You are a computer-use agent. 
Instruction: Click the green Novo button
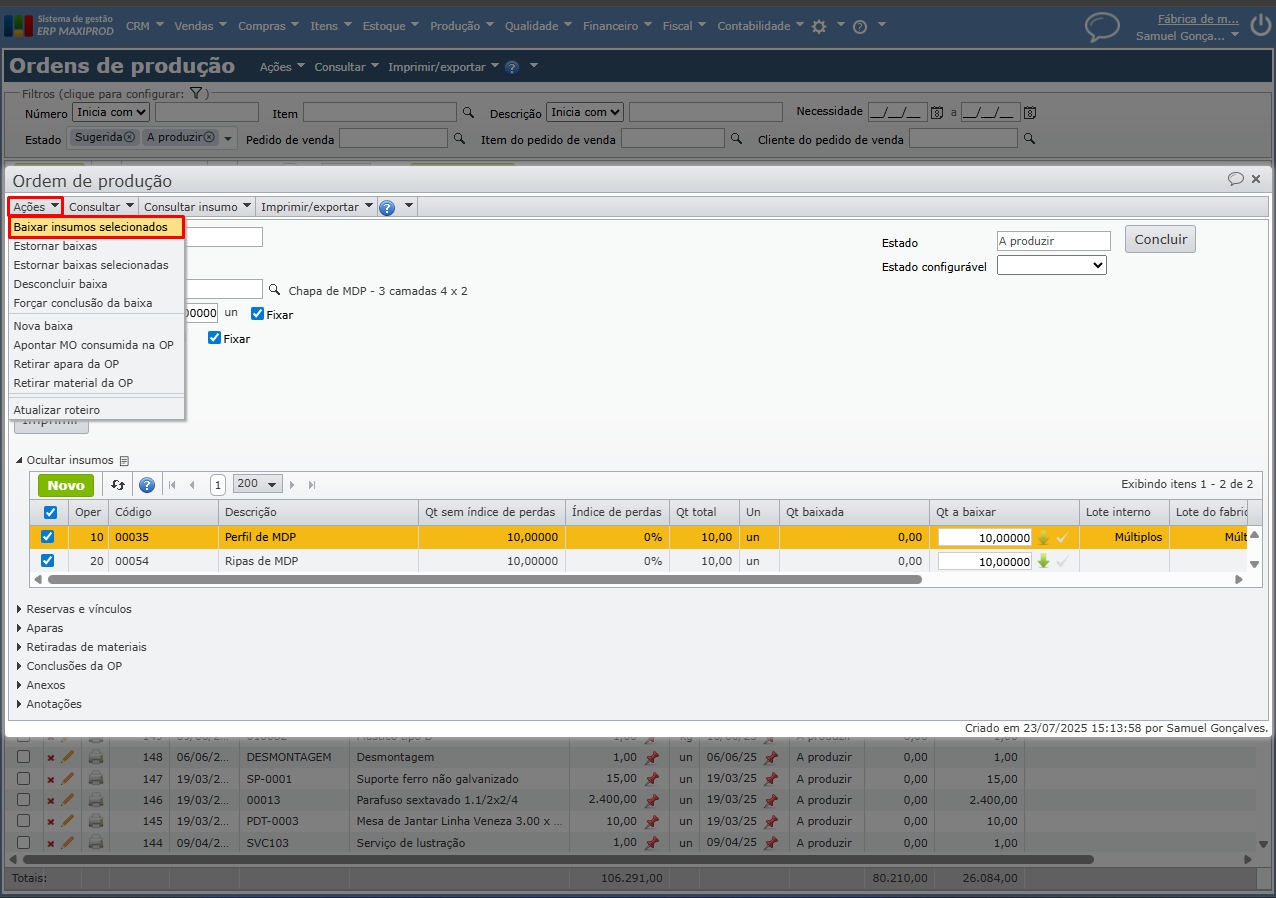[66, 485]
